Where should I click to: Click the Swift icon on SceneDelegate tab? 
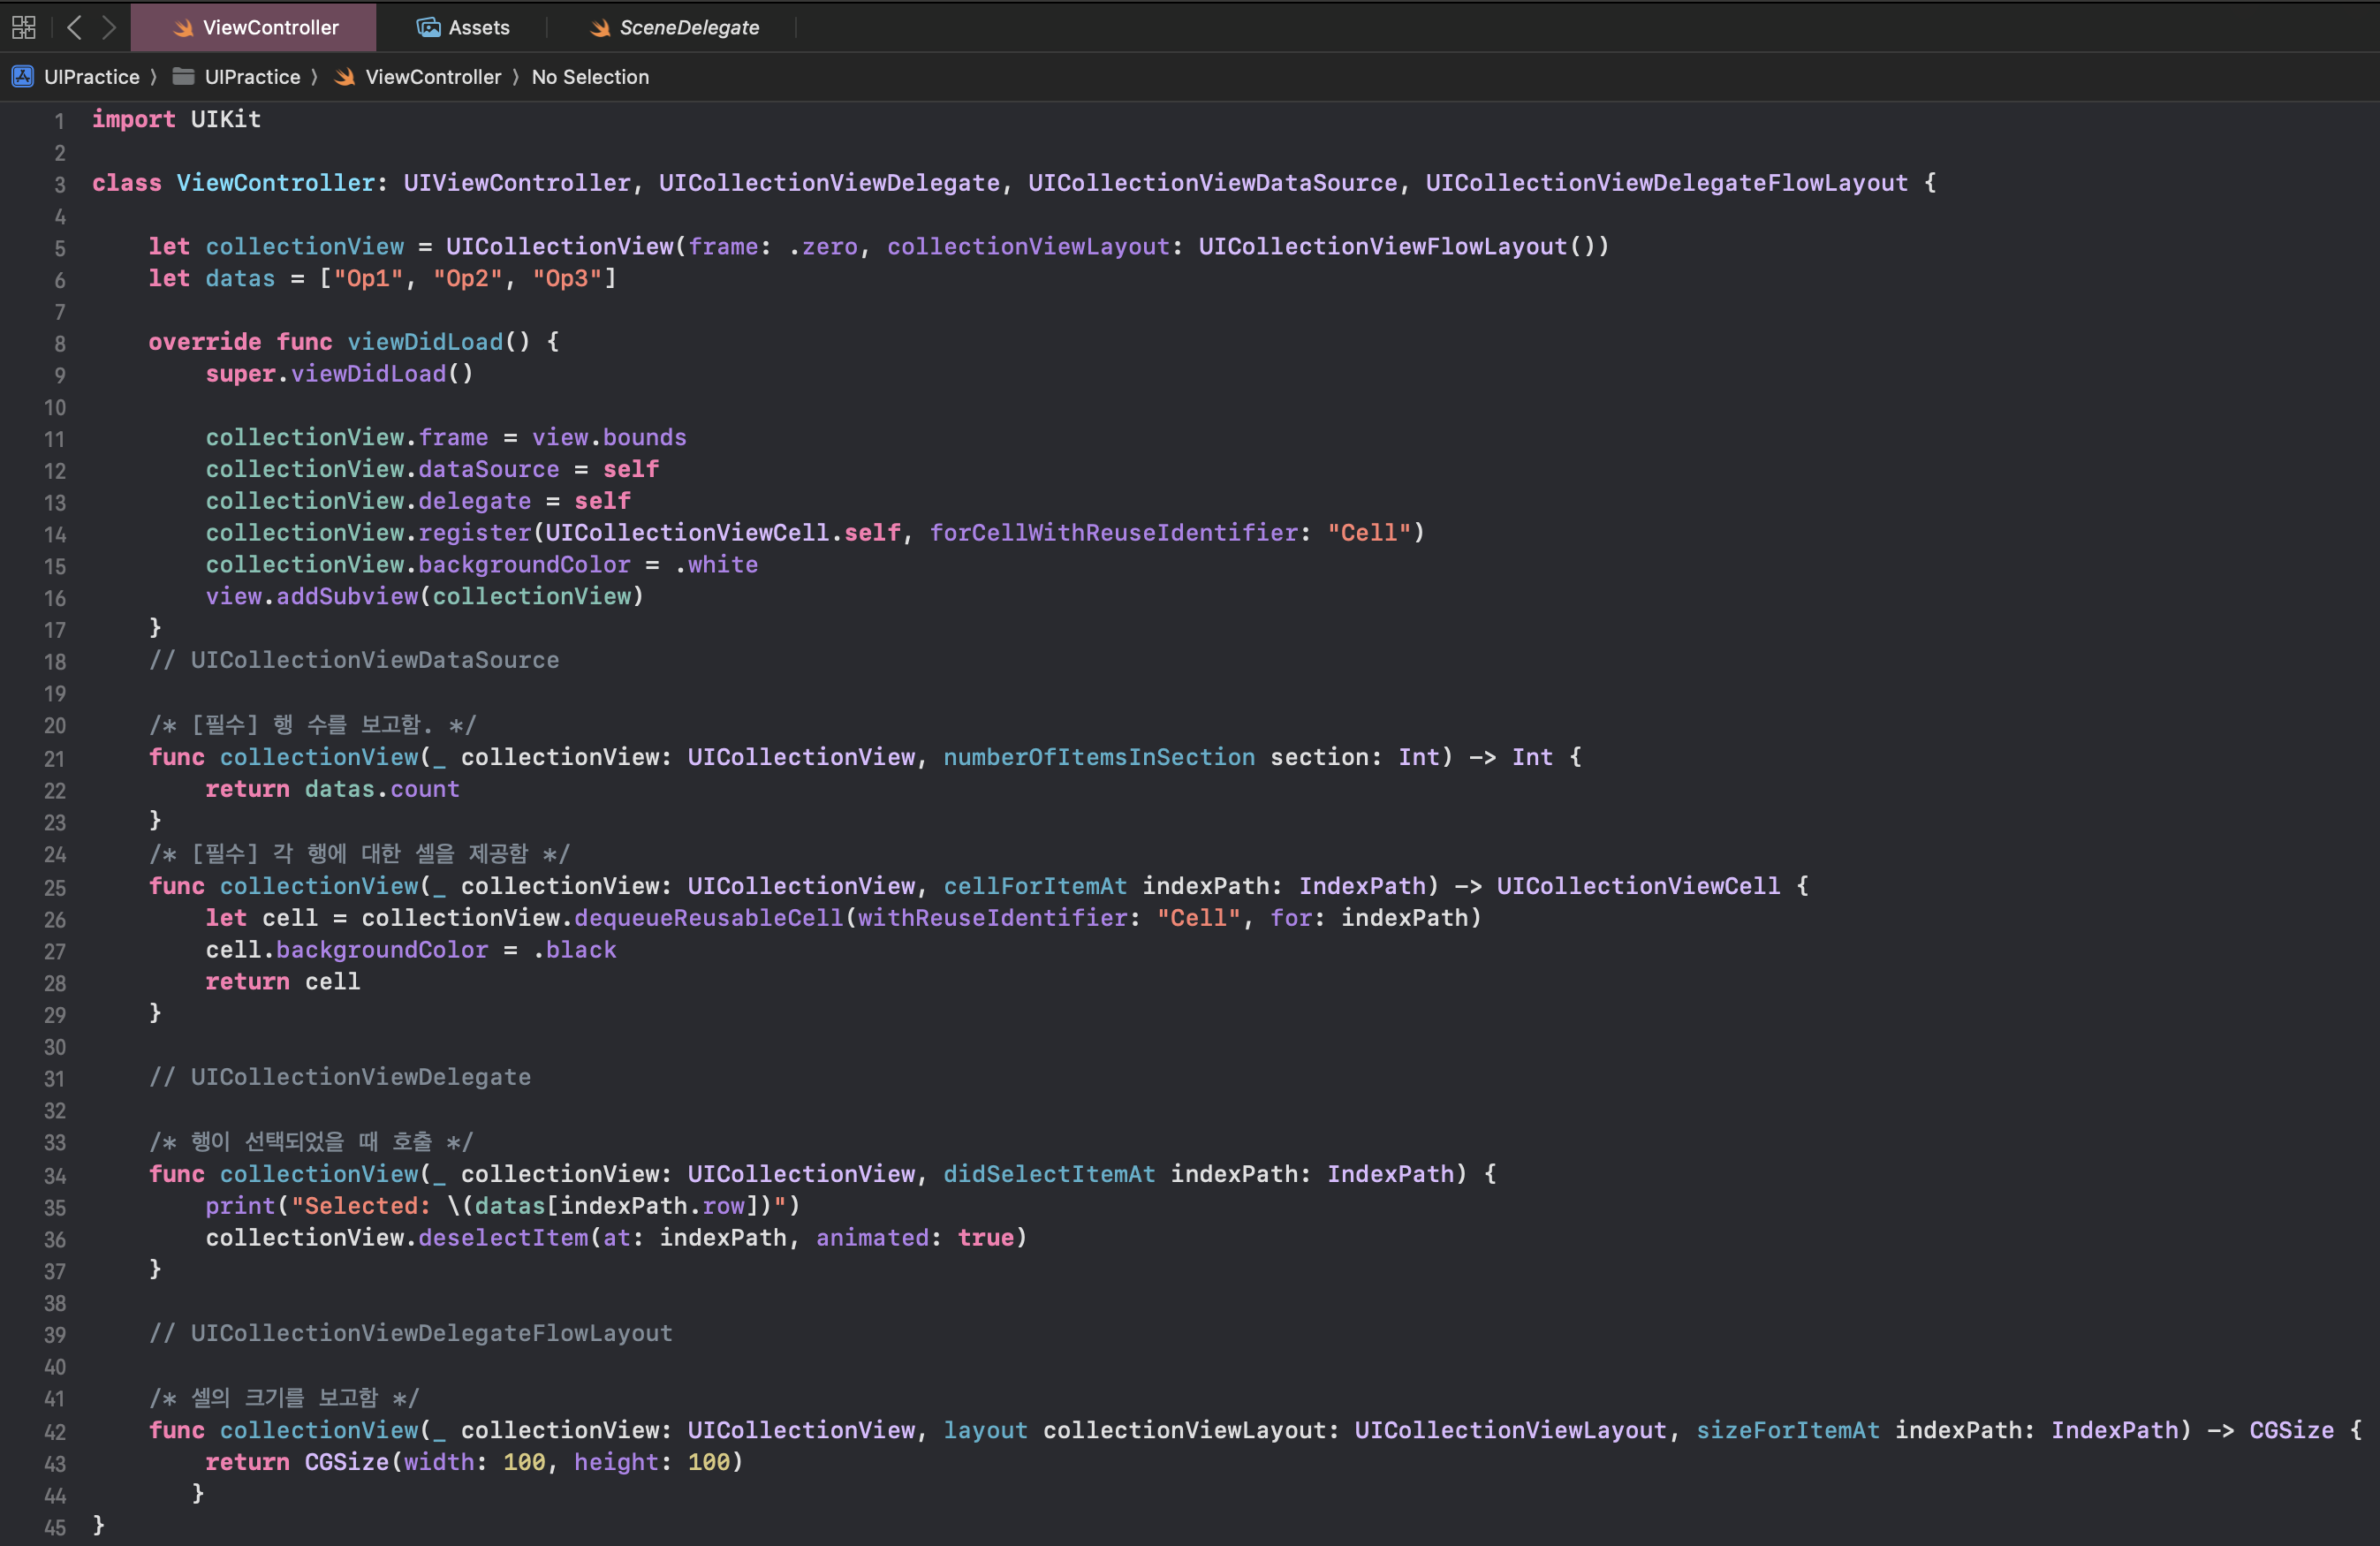pos(599,28)
